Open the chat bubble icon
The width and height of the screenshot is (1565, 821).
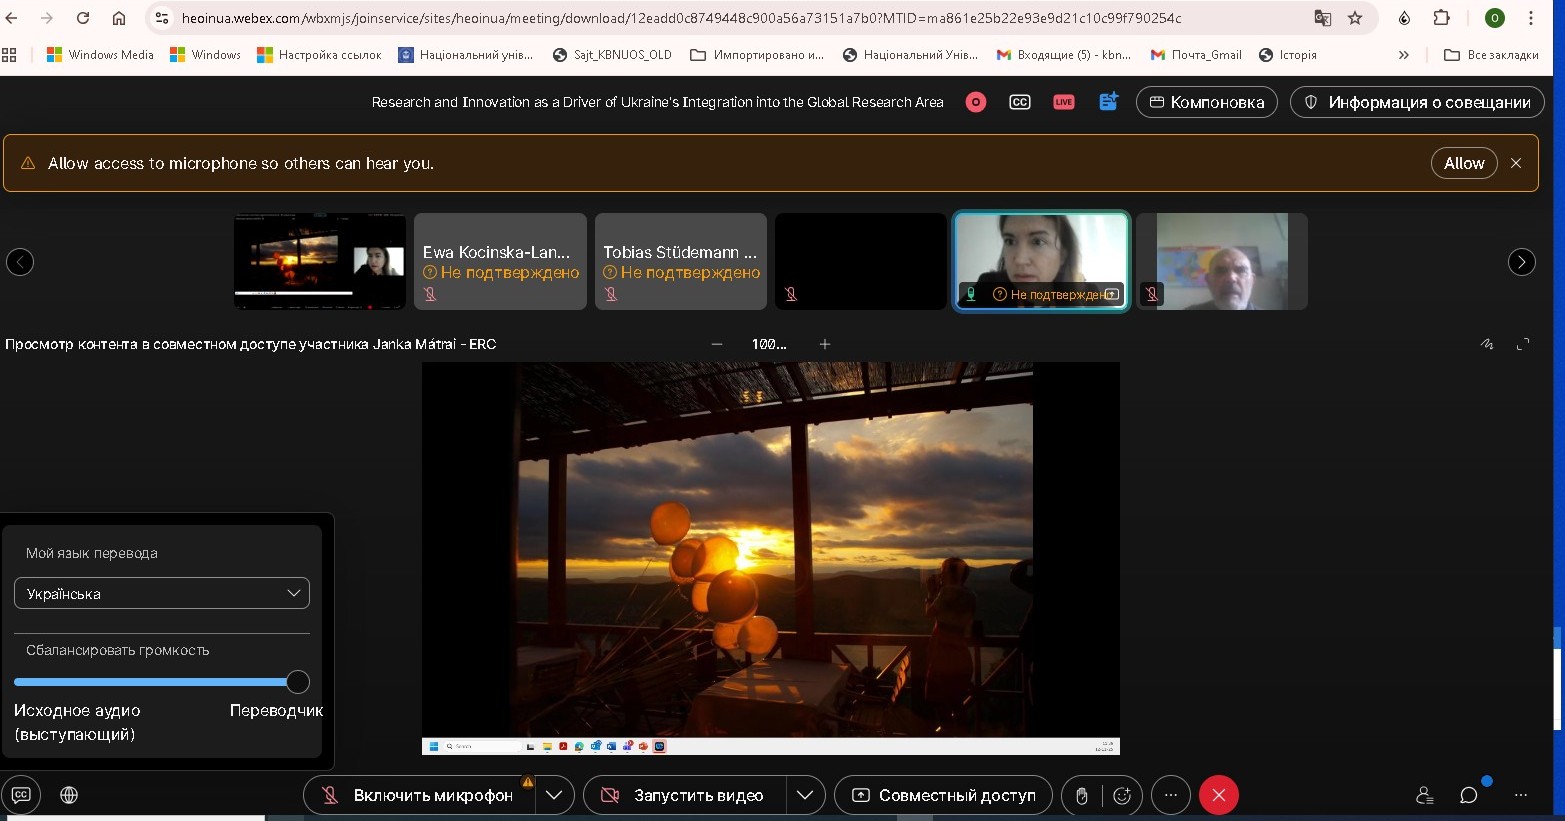click(x=1468, y=795)
